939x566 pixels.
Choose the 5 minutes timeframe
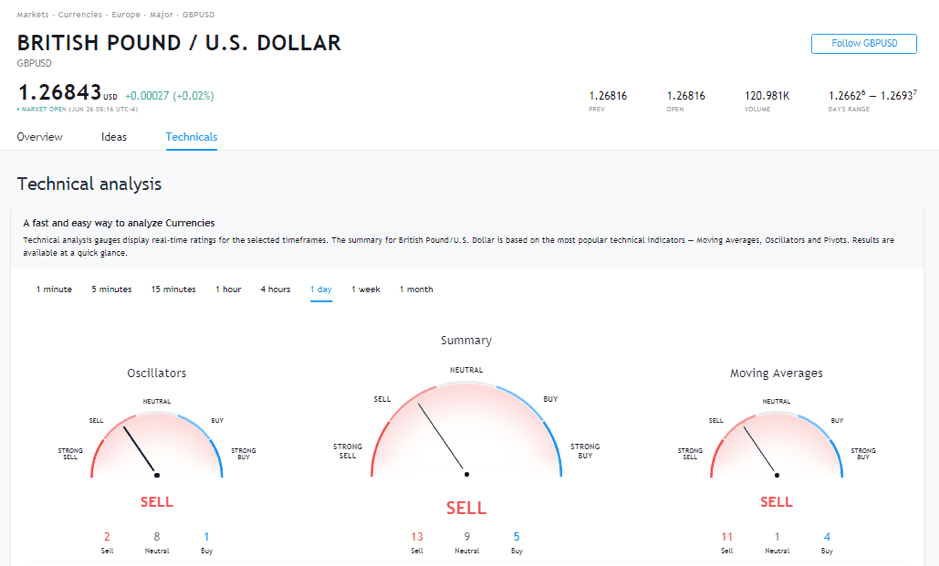111,290
